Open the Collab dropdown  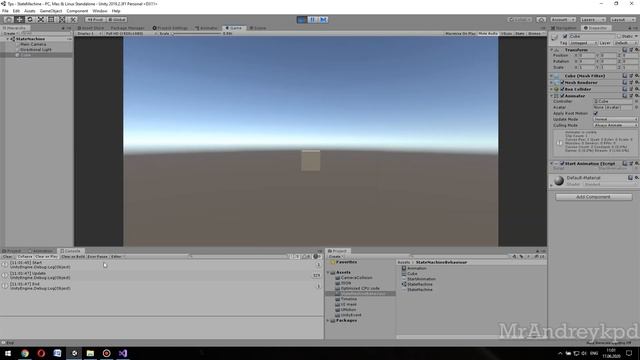tap(520, 20)
